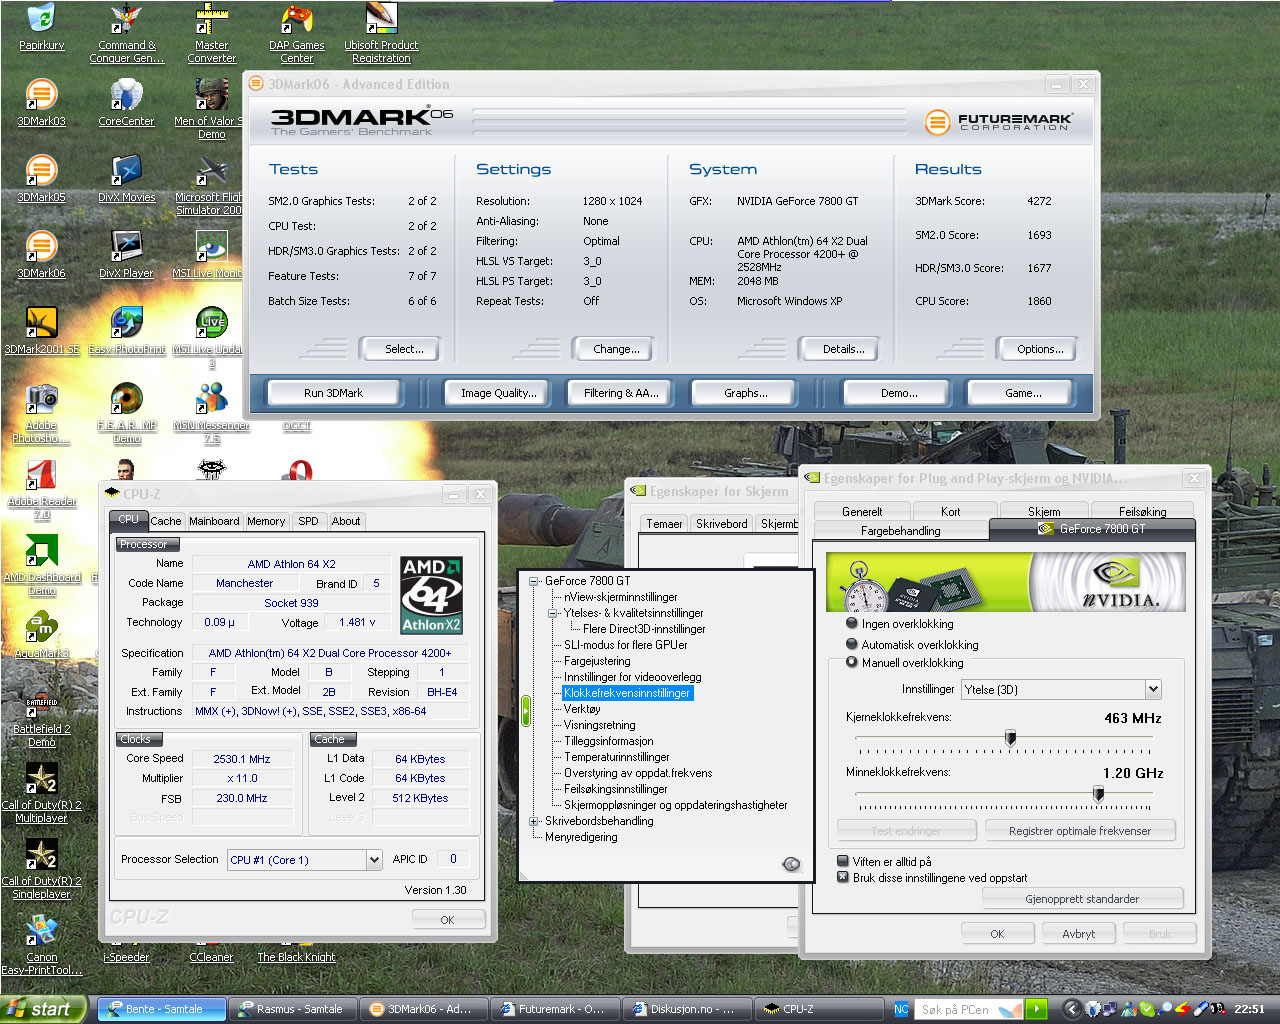Select Manuell overklokking radio option
The image size is (1280, 1024).
coord(852,662)
